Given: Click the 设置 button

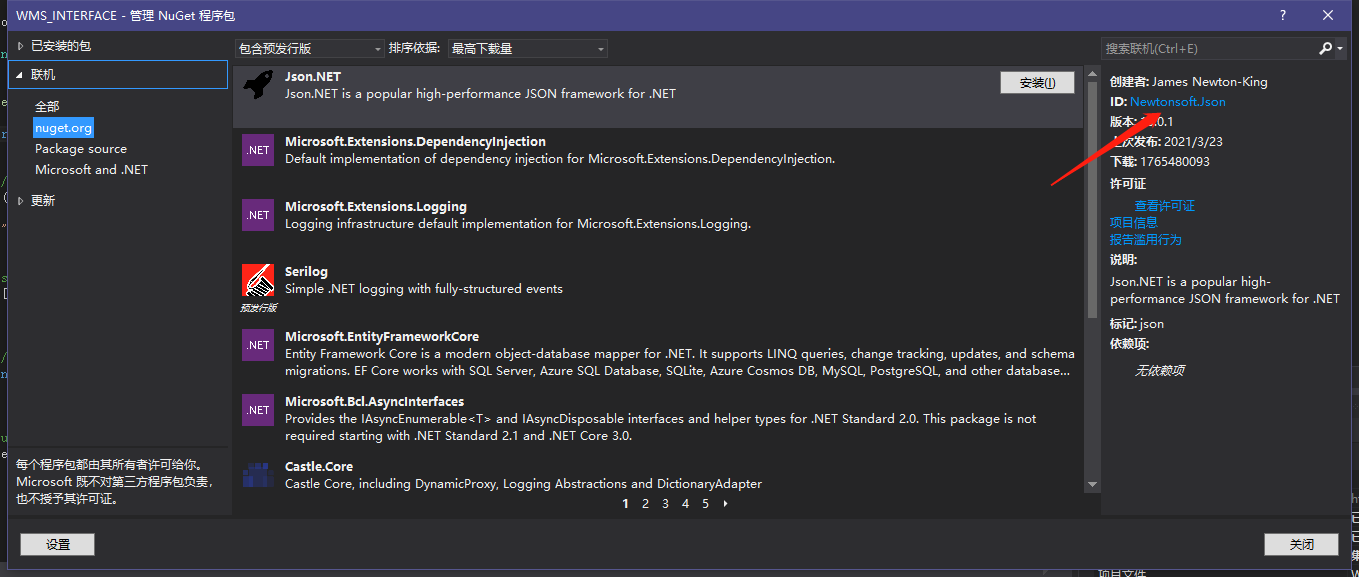Looking at the screenshot, I should click(x=58, y=544).
